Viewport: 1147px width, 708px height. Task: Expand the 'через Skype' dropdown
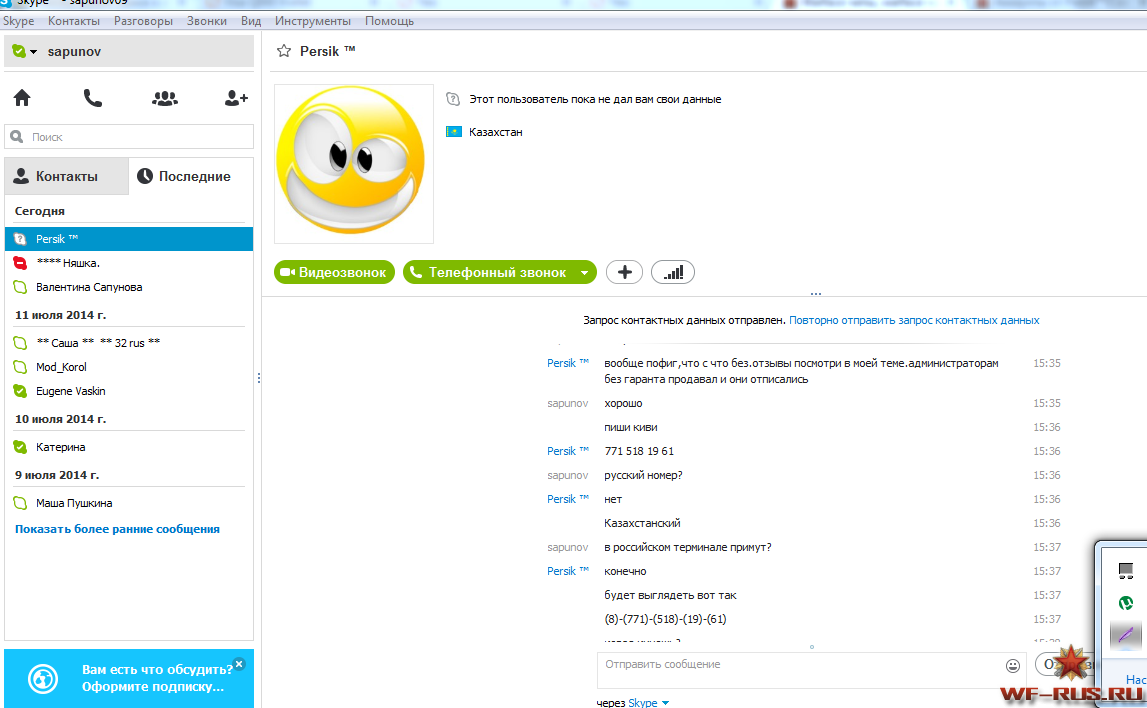(666, 703)
